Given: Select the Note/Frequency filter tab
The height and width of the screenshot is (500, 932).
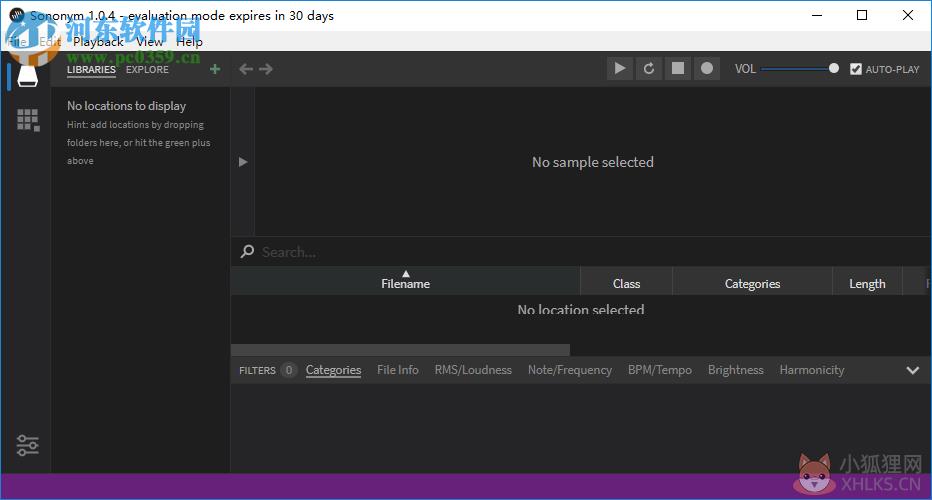Looking at the screenshot, I should 570,370.
